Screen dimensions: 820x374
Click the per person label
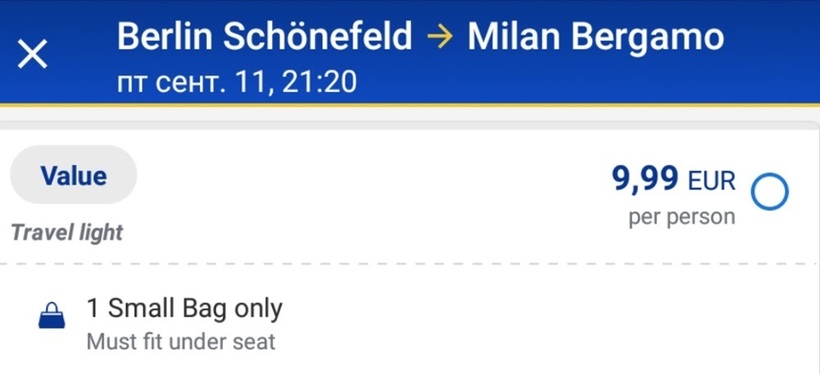[682, 217]
